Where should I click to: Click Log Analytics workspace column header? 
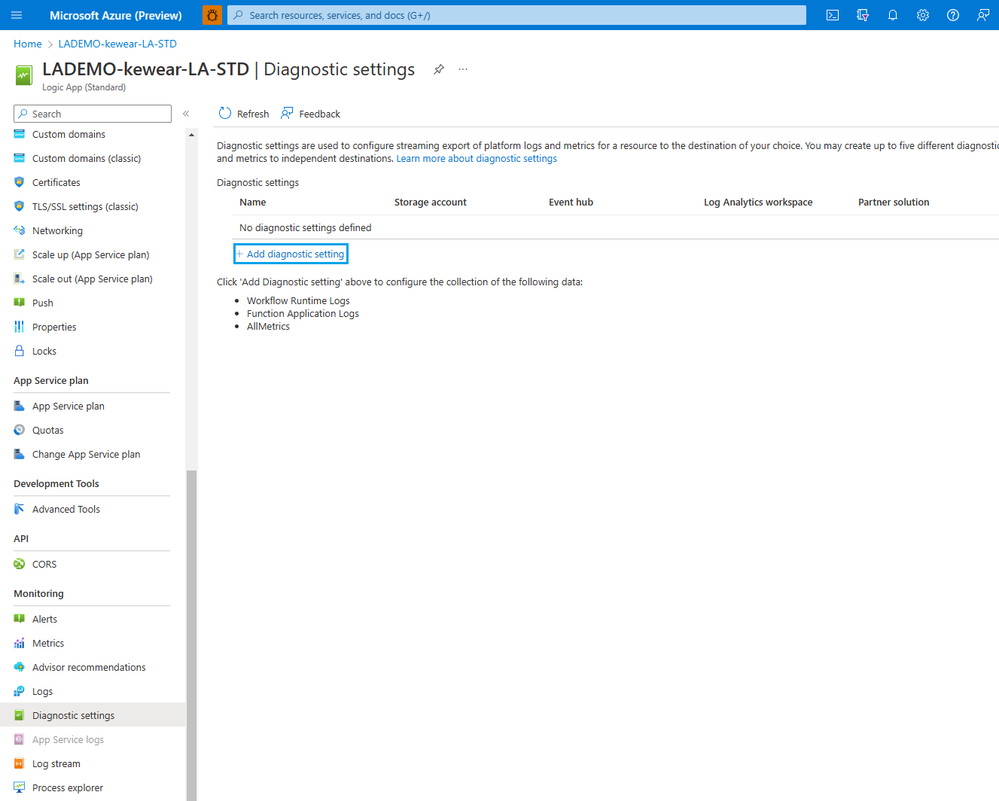coord(758,202)
